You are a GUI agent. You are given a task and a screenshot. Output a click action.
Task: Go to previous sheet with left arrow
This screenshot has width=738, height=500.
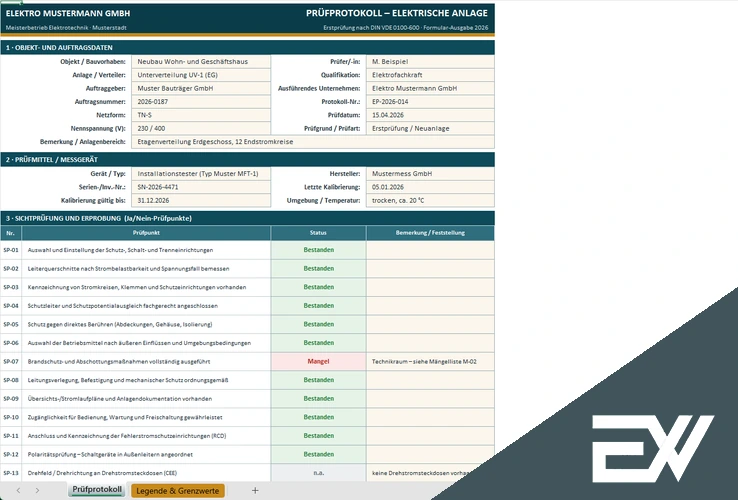point(18,491)
